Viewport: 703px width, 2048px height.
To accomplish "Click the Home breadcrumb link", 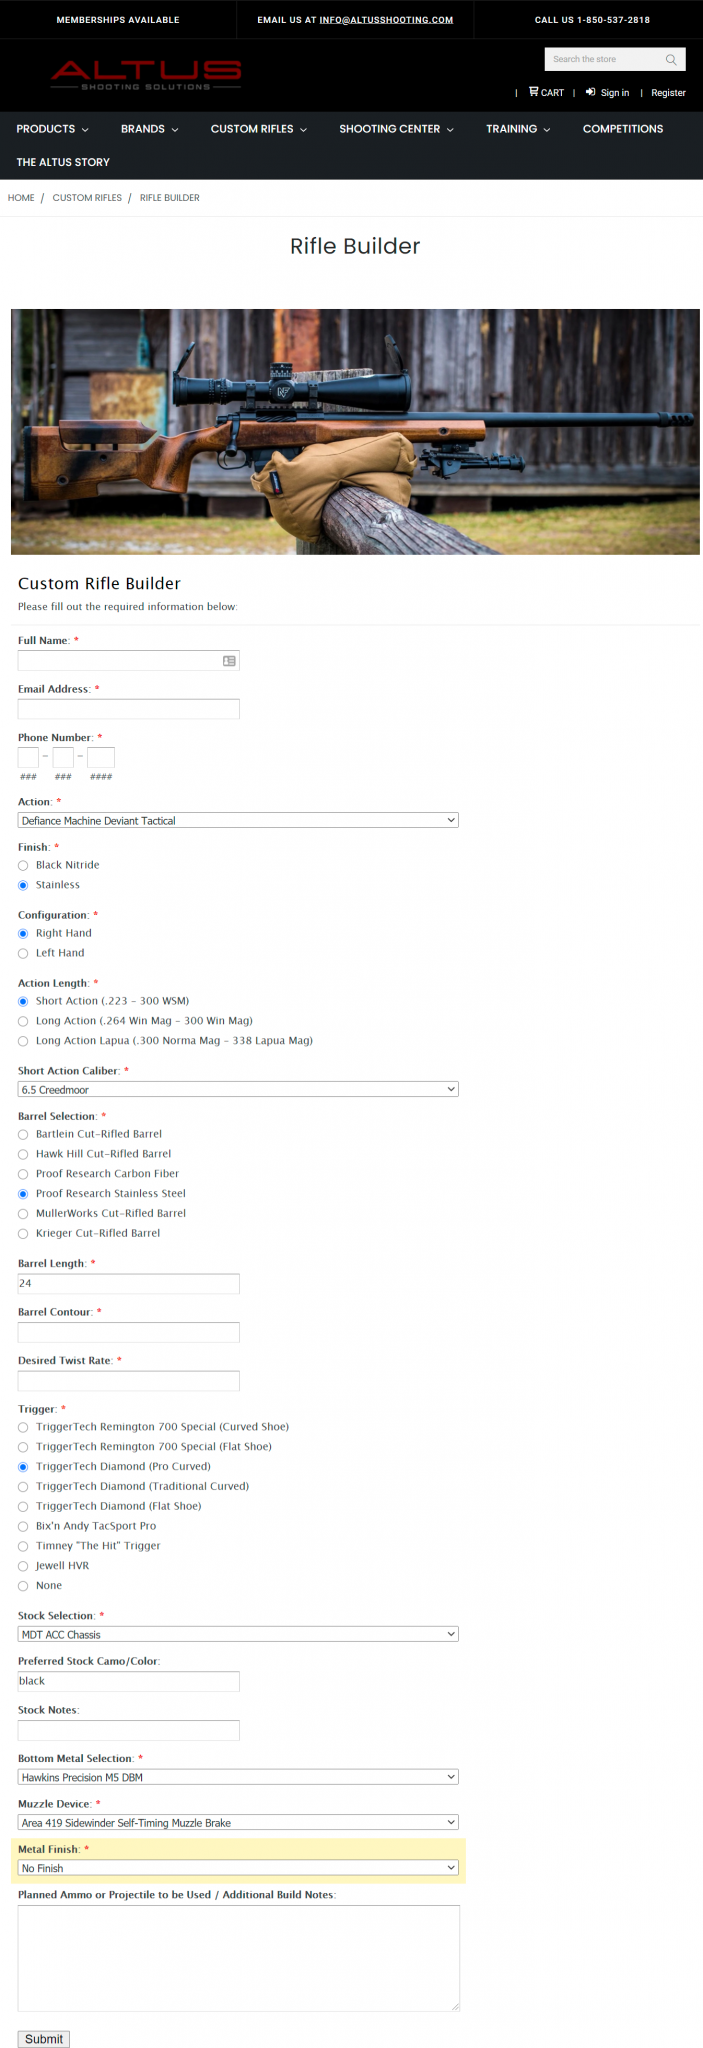I will coord(21,198).
